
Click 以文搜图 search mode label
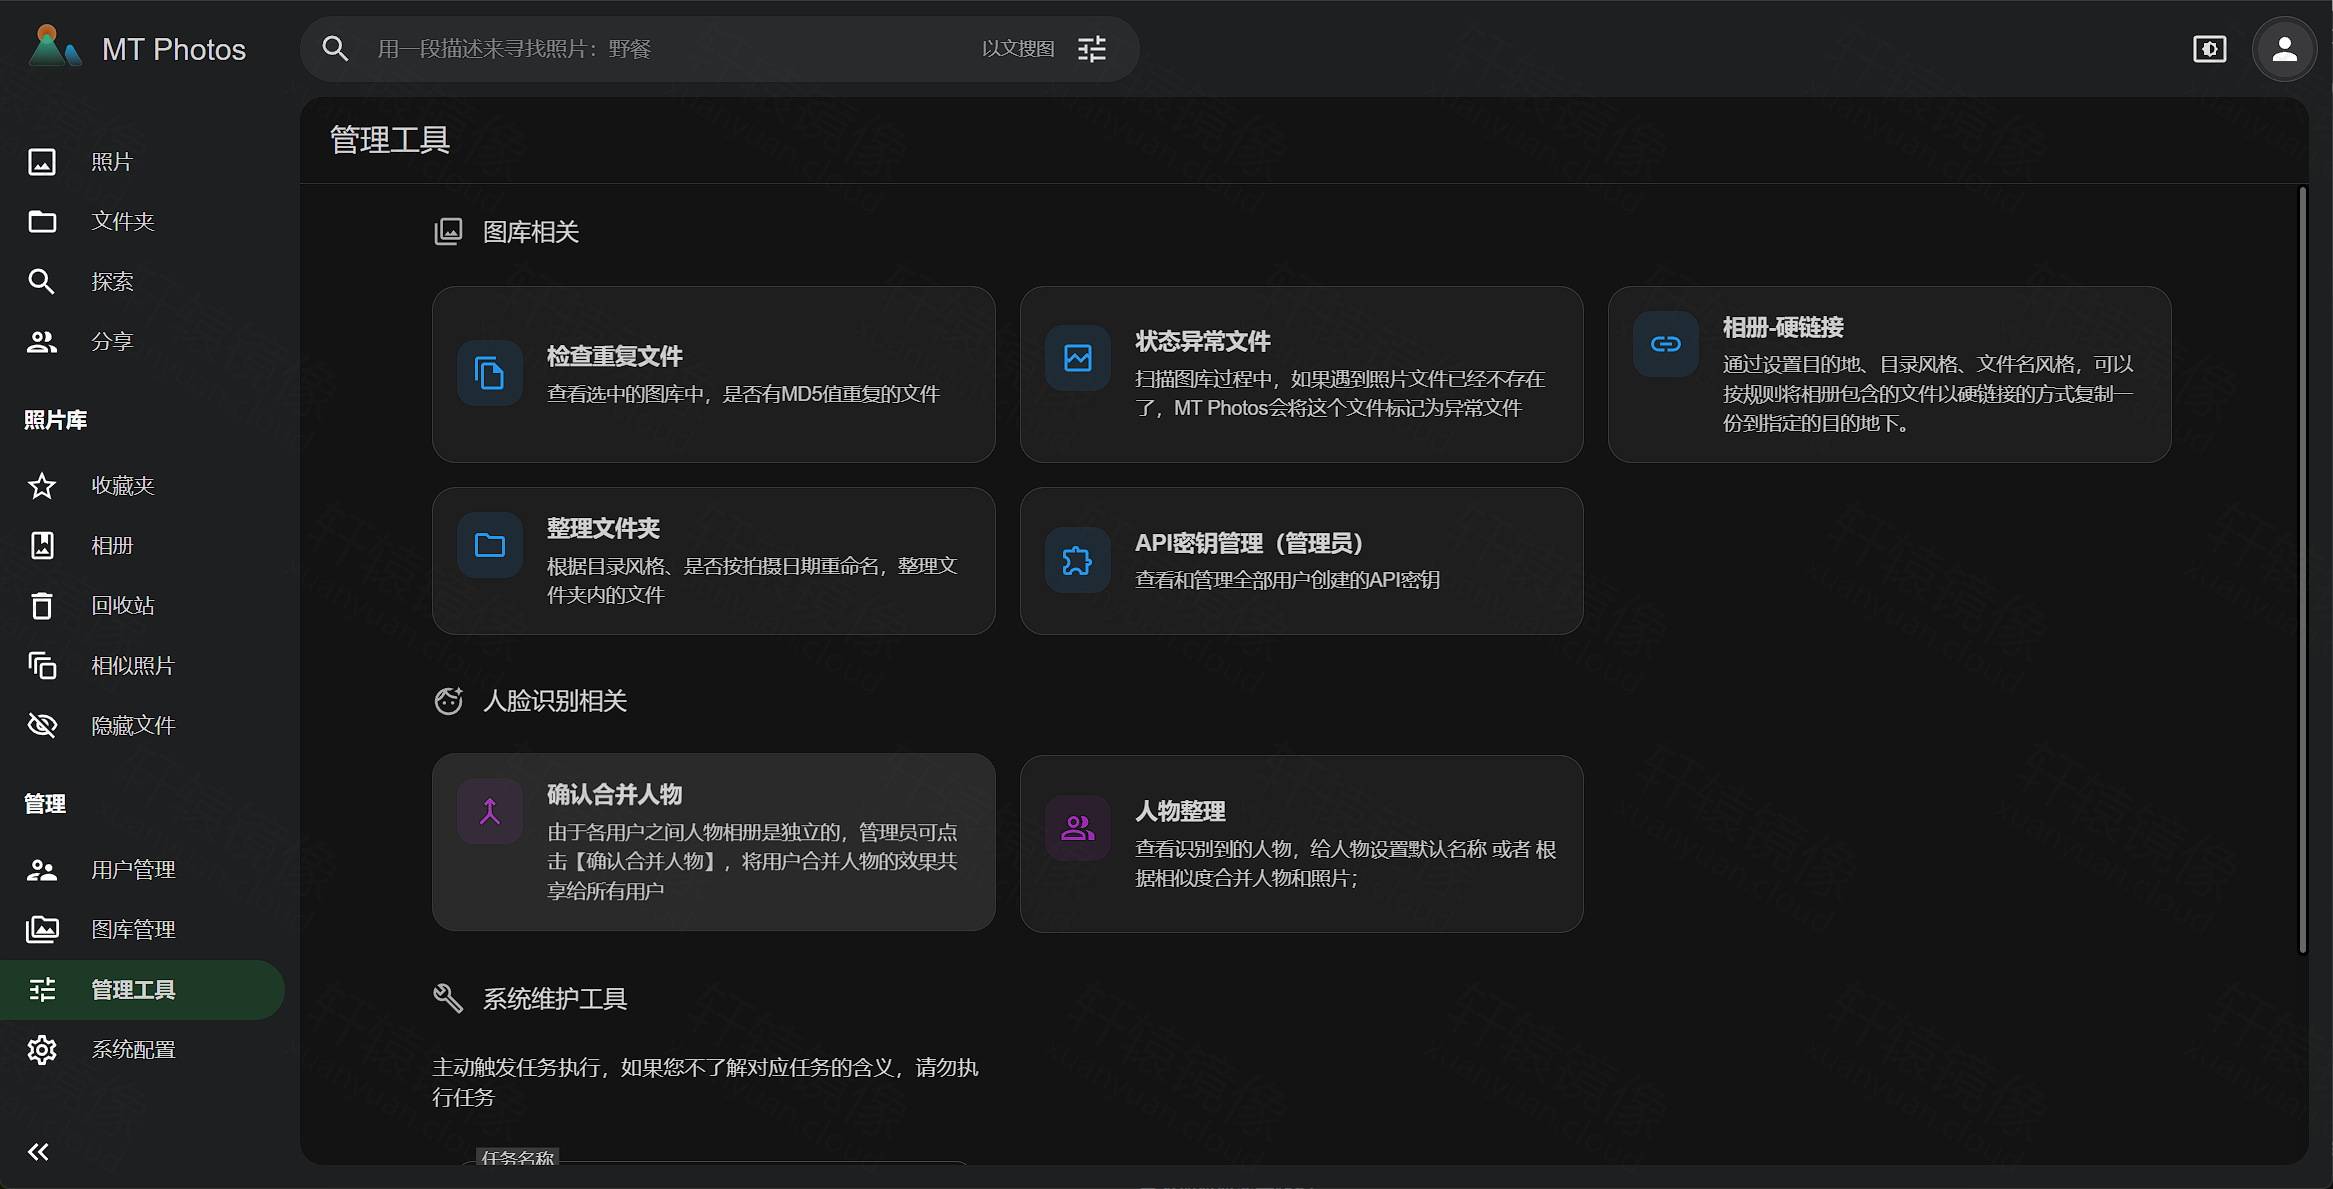click(1018, 49)
